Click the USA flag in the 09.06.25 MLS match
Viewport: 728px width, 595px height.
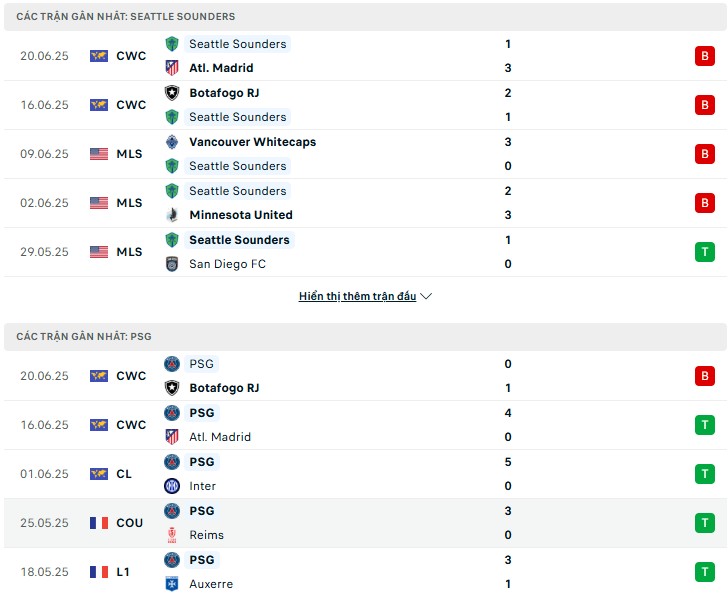99,154
